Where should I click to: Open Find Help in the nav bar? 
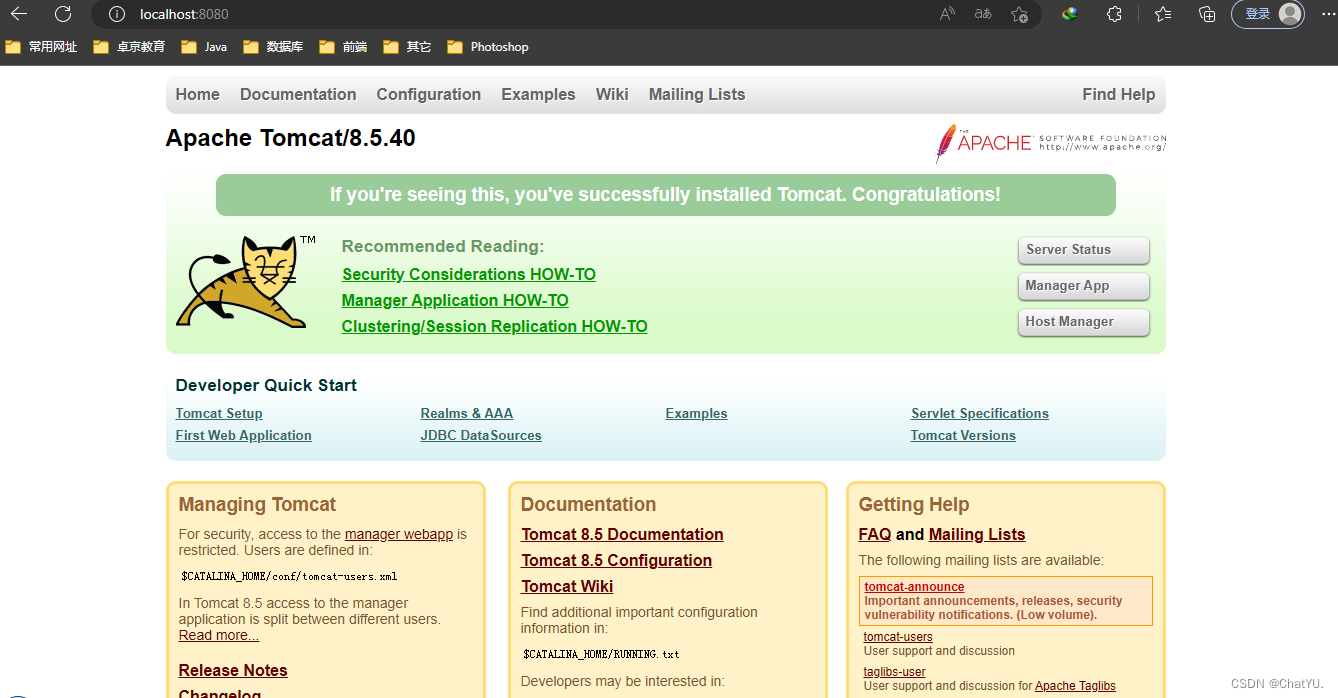pyautogui.click(x=1118, y=94)
